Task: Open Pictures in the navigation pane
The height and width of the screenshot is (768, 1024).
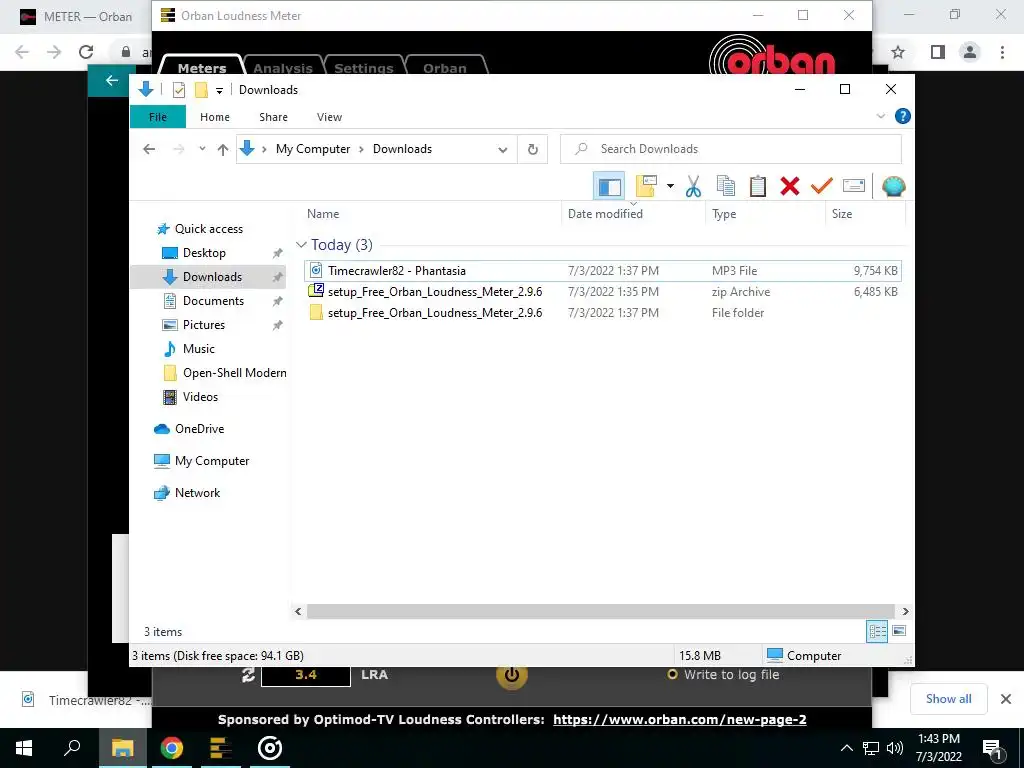Action: 204,325
